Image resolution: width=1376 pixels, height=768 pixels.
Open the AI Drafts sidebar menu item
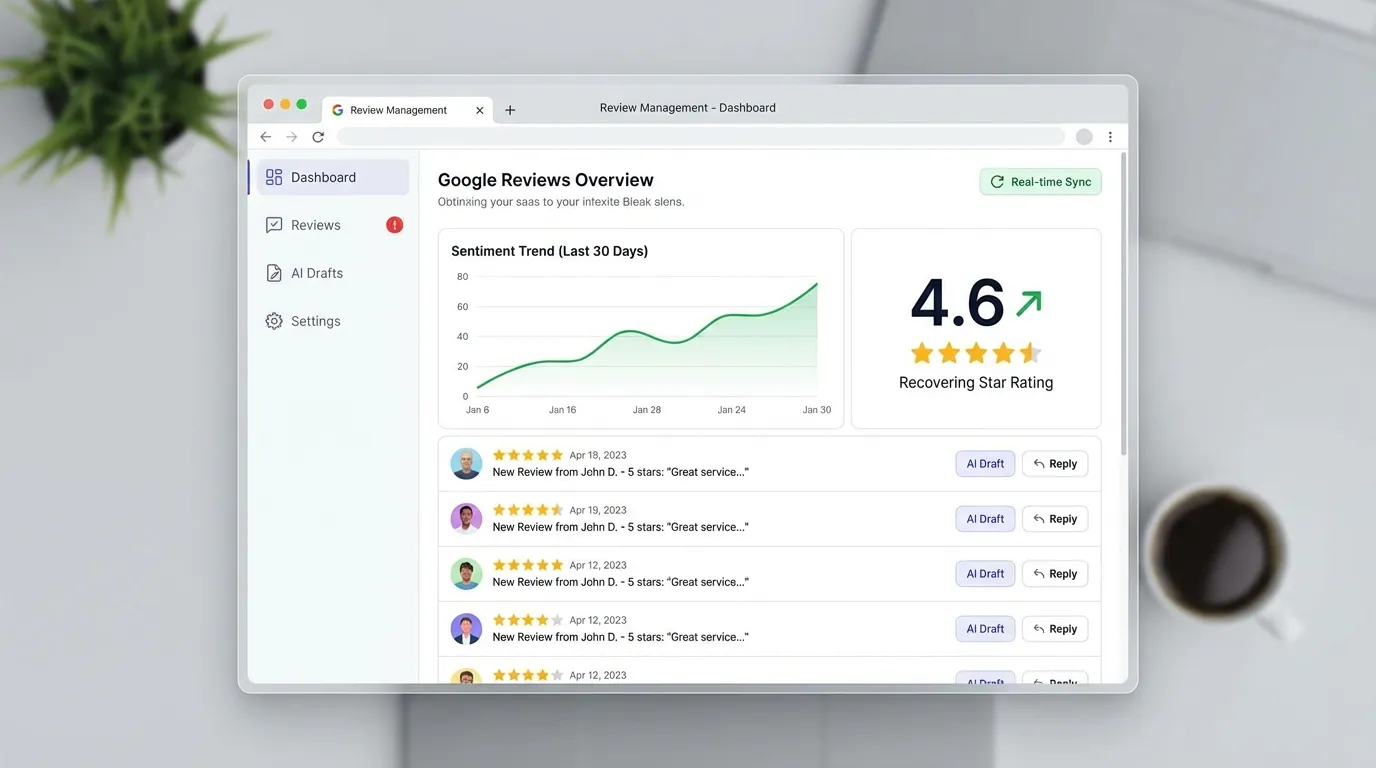[x=317, y=273]
